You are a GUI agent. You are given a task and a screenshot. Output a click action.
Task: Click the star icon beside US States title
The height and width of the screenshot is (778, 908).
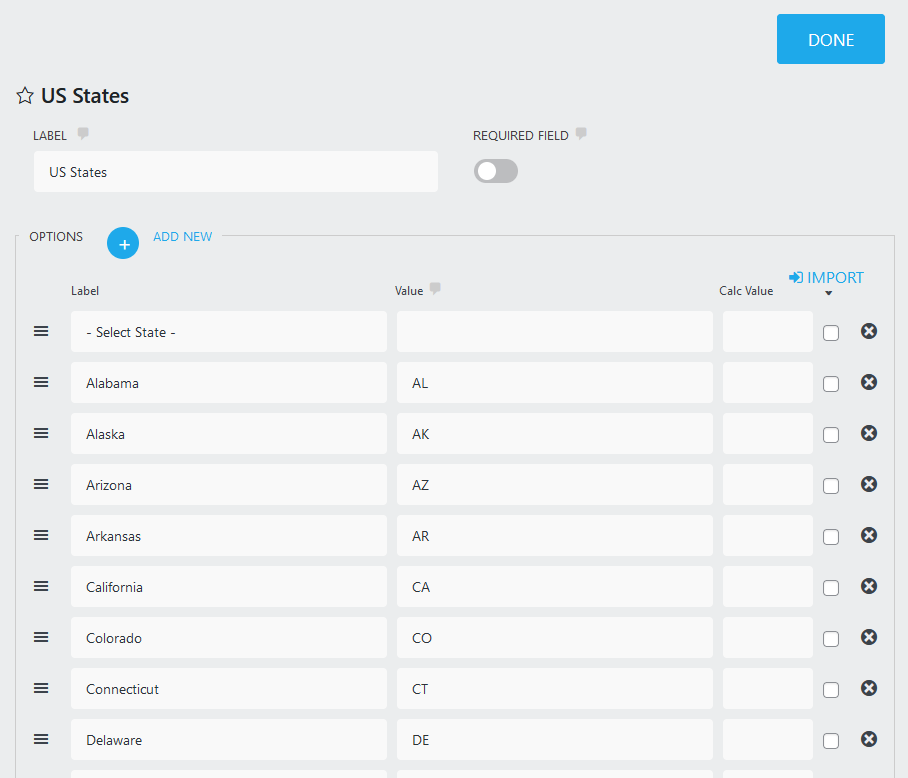[25, 96]
